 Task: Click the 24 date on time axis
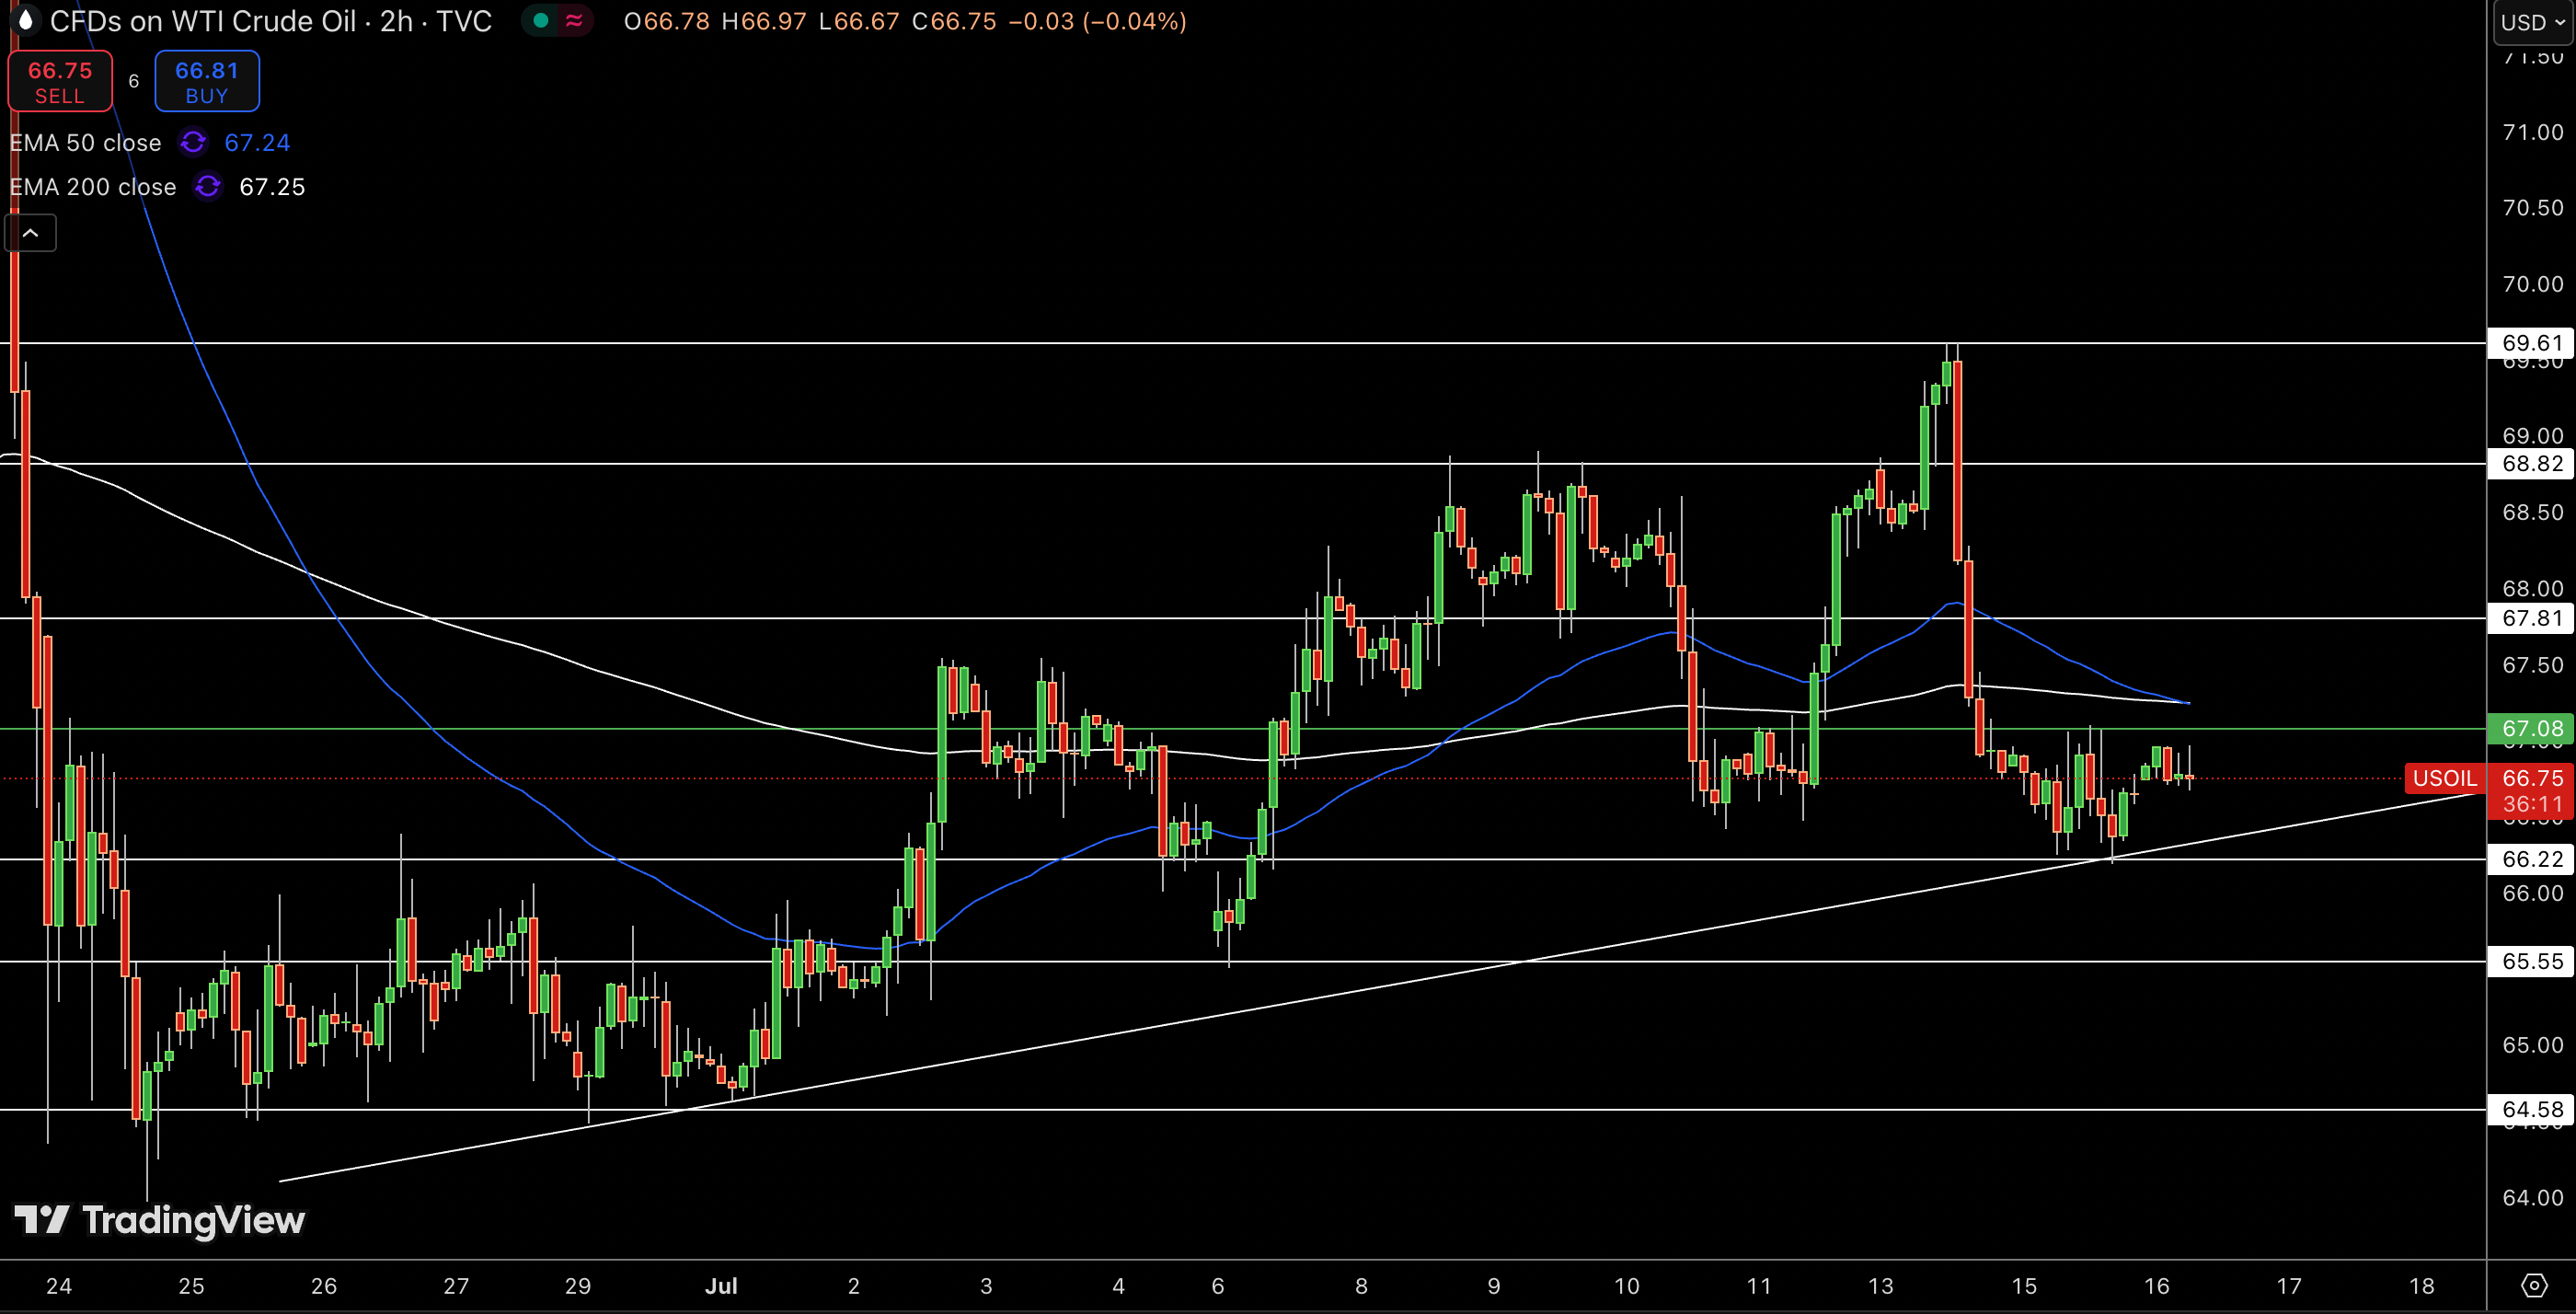pyautogui.click(x=59, y=1286)
